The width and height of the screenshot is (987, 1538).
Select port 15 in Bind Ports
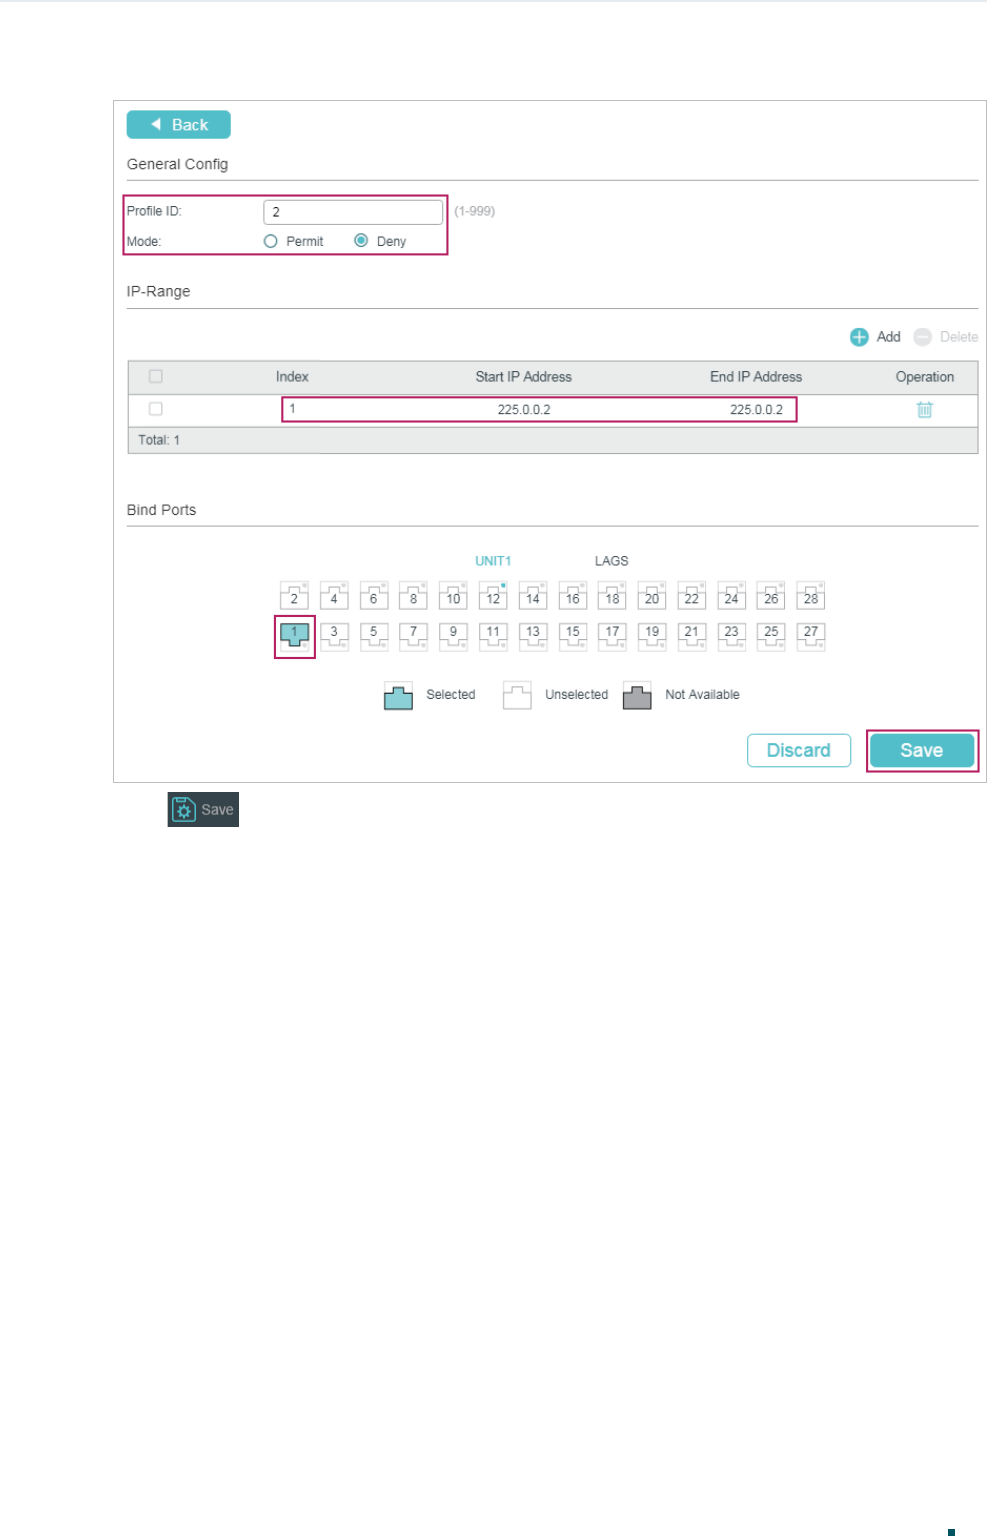click(x=572, y=635)
